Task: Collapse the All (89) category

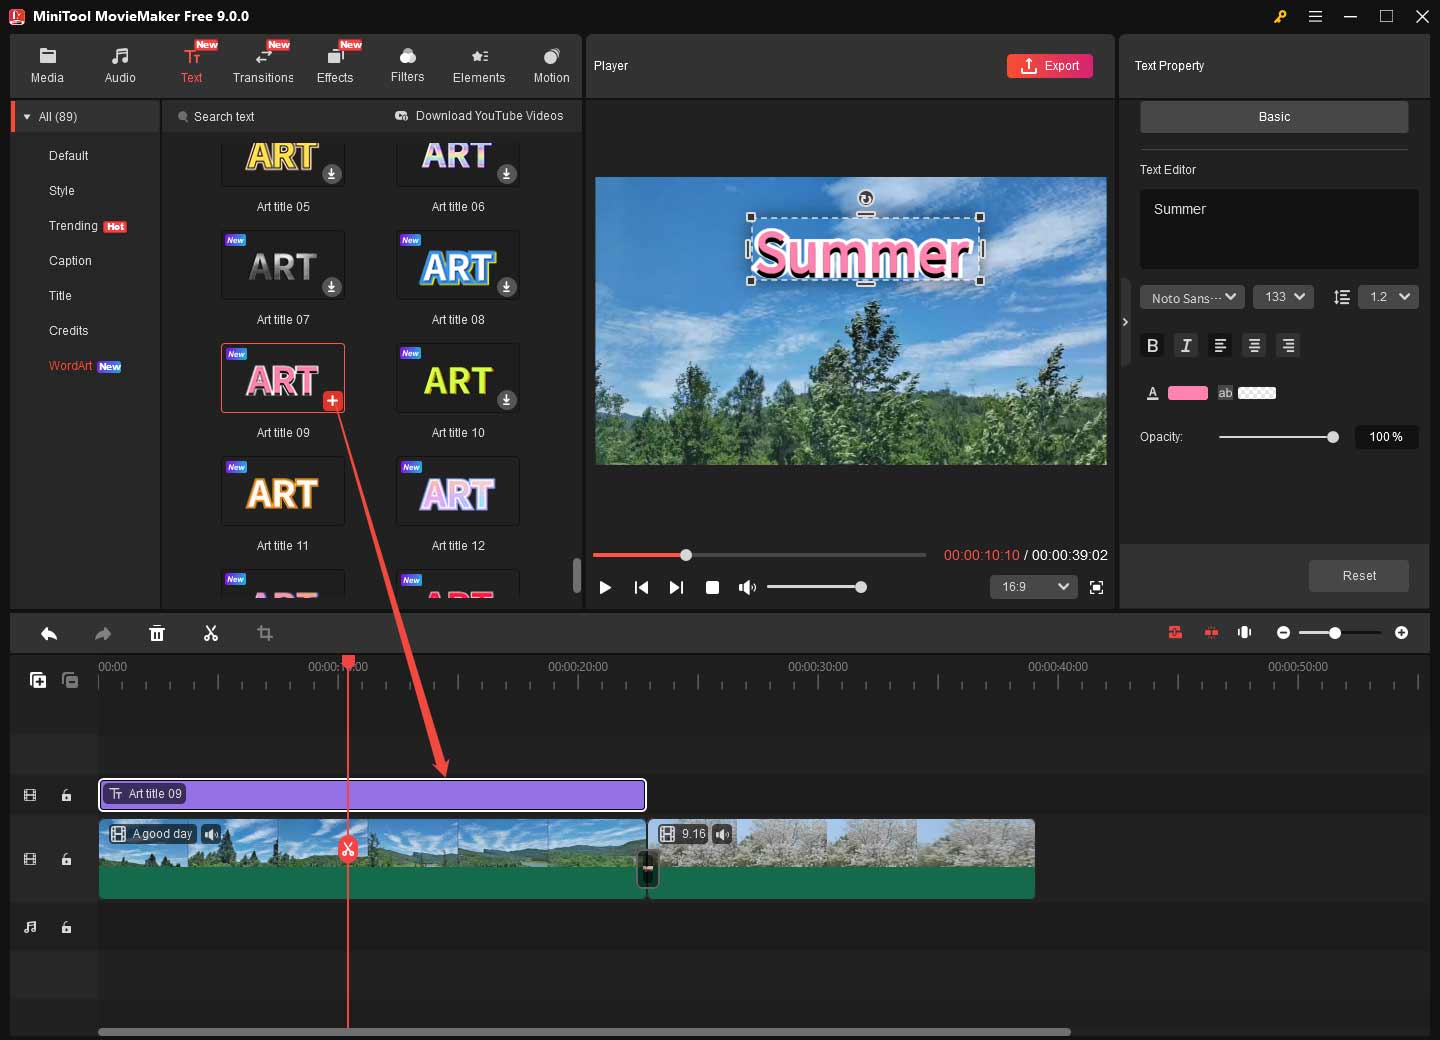Action: 27,117
